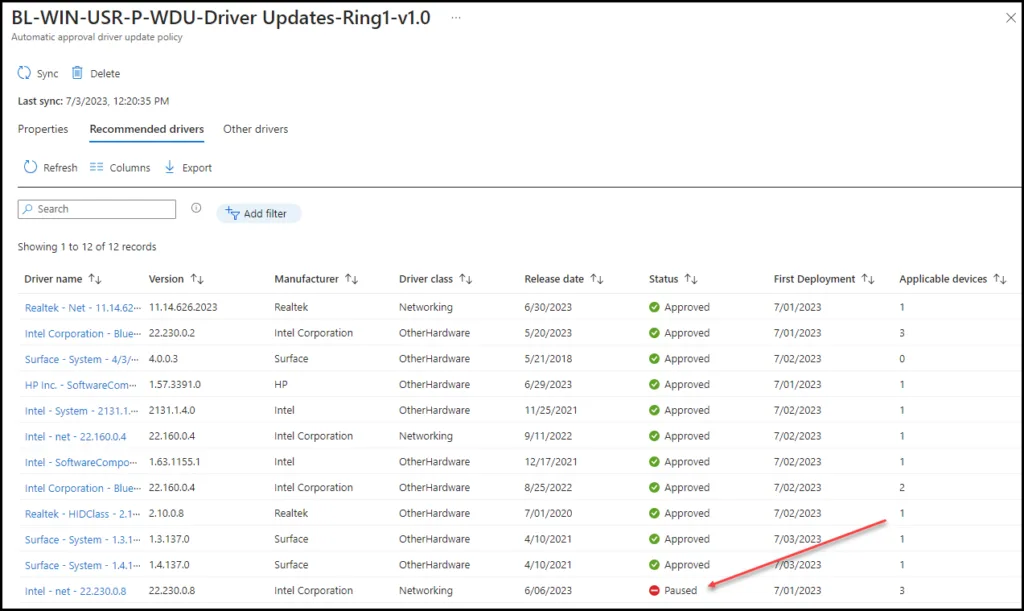Click the info icon beside search box
The width and height of the screenshot is (1024, 611).
(196, 209)
